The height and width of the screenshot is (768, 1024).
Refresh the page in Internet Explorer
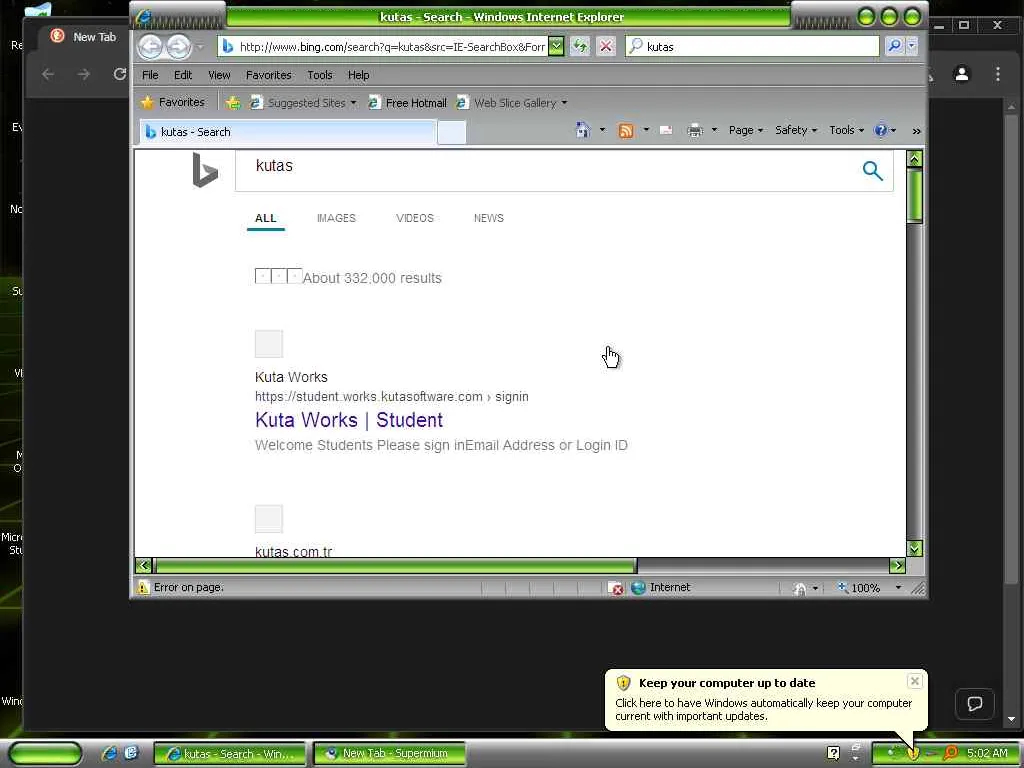tap(580, 46)
